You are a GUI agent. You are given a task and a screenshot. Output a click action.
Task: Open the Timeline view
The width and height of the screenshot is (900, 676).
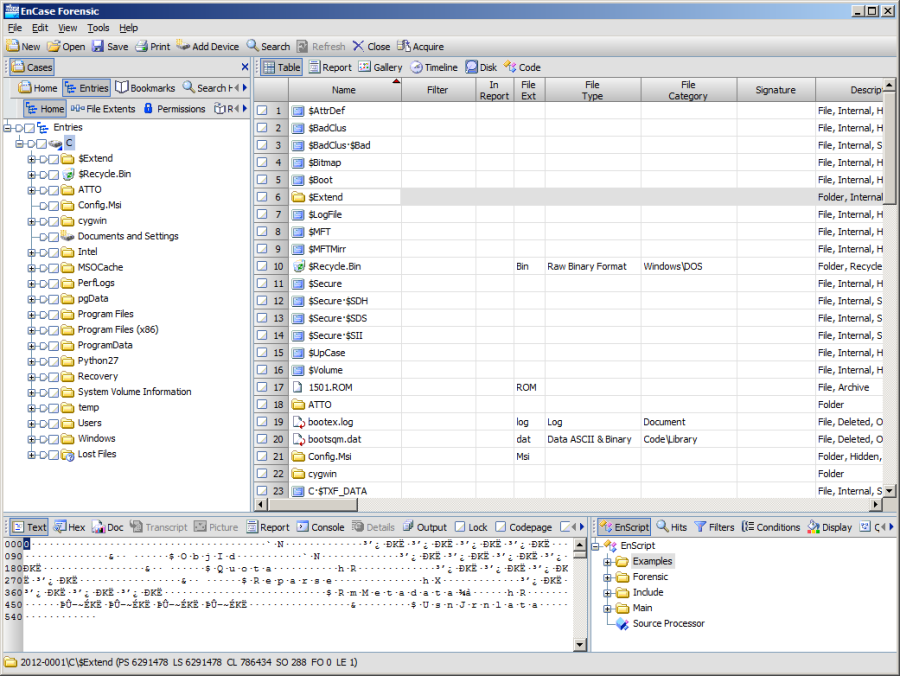tap(416, 67)
